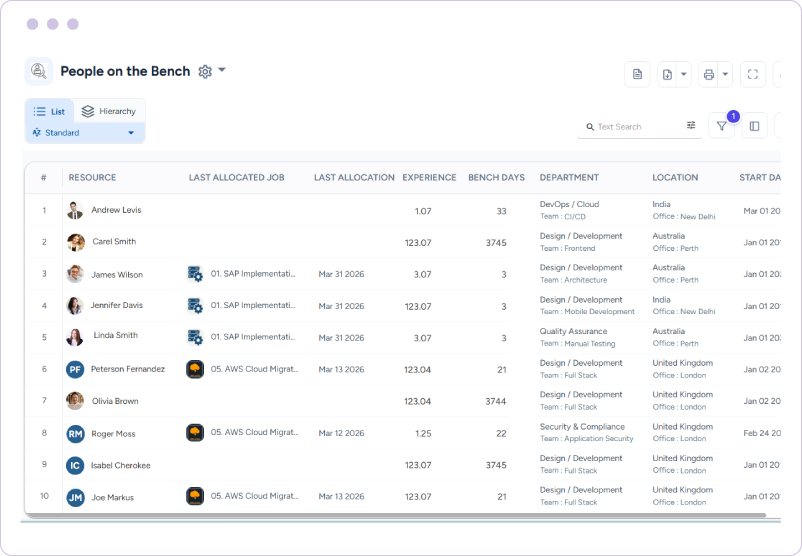Click Andrew Levis avatar photo

[75, 210]
